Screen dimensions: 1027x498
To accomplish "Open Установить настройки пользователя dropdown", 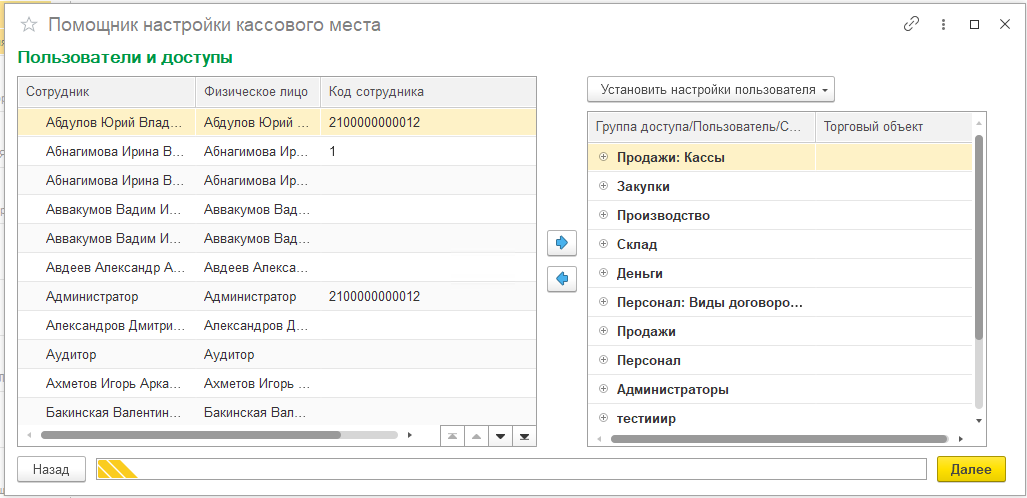I will tap(711, 90).
